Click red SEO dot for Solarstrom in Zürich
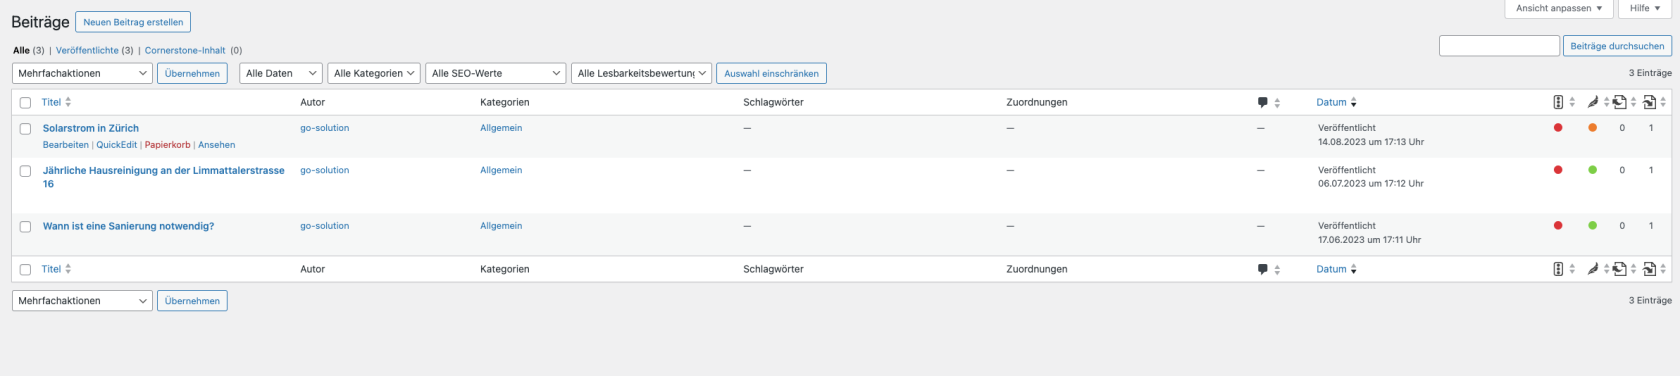 [x=1558, y=128]
